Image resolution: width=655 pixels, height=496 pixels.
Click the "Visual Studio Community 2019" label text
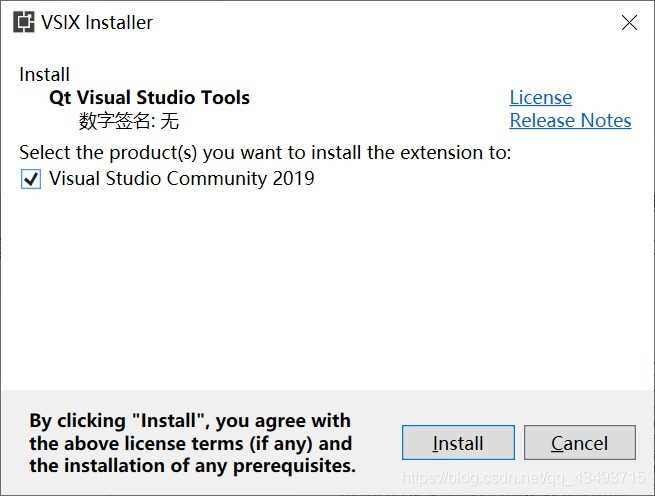181,179
